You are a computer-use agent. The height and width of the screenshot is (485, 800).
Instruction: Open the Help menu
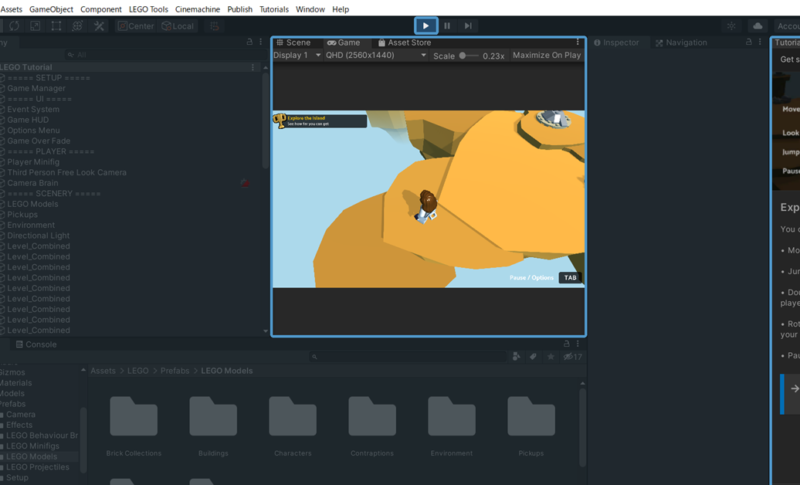click(x=340, y=9)
